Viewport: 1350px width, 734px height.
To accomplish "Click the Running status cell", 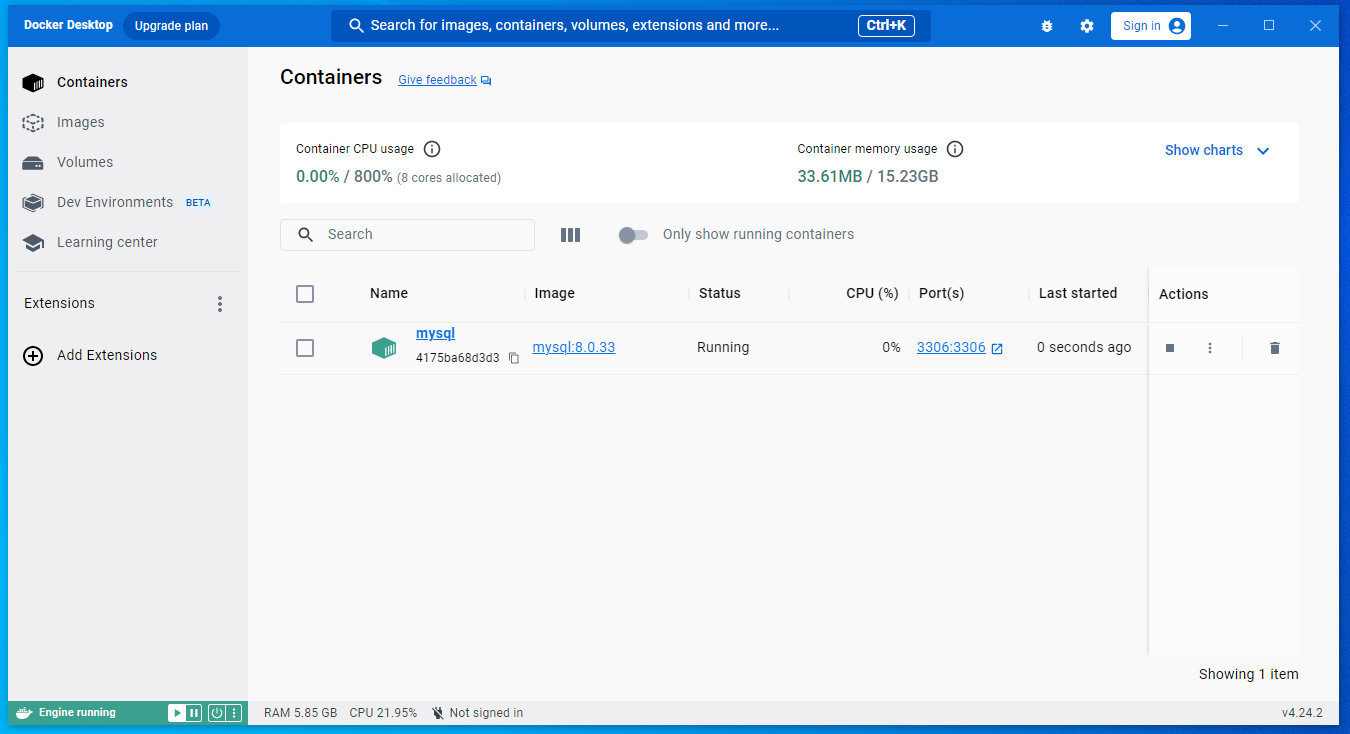I will pos(723,348).
